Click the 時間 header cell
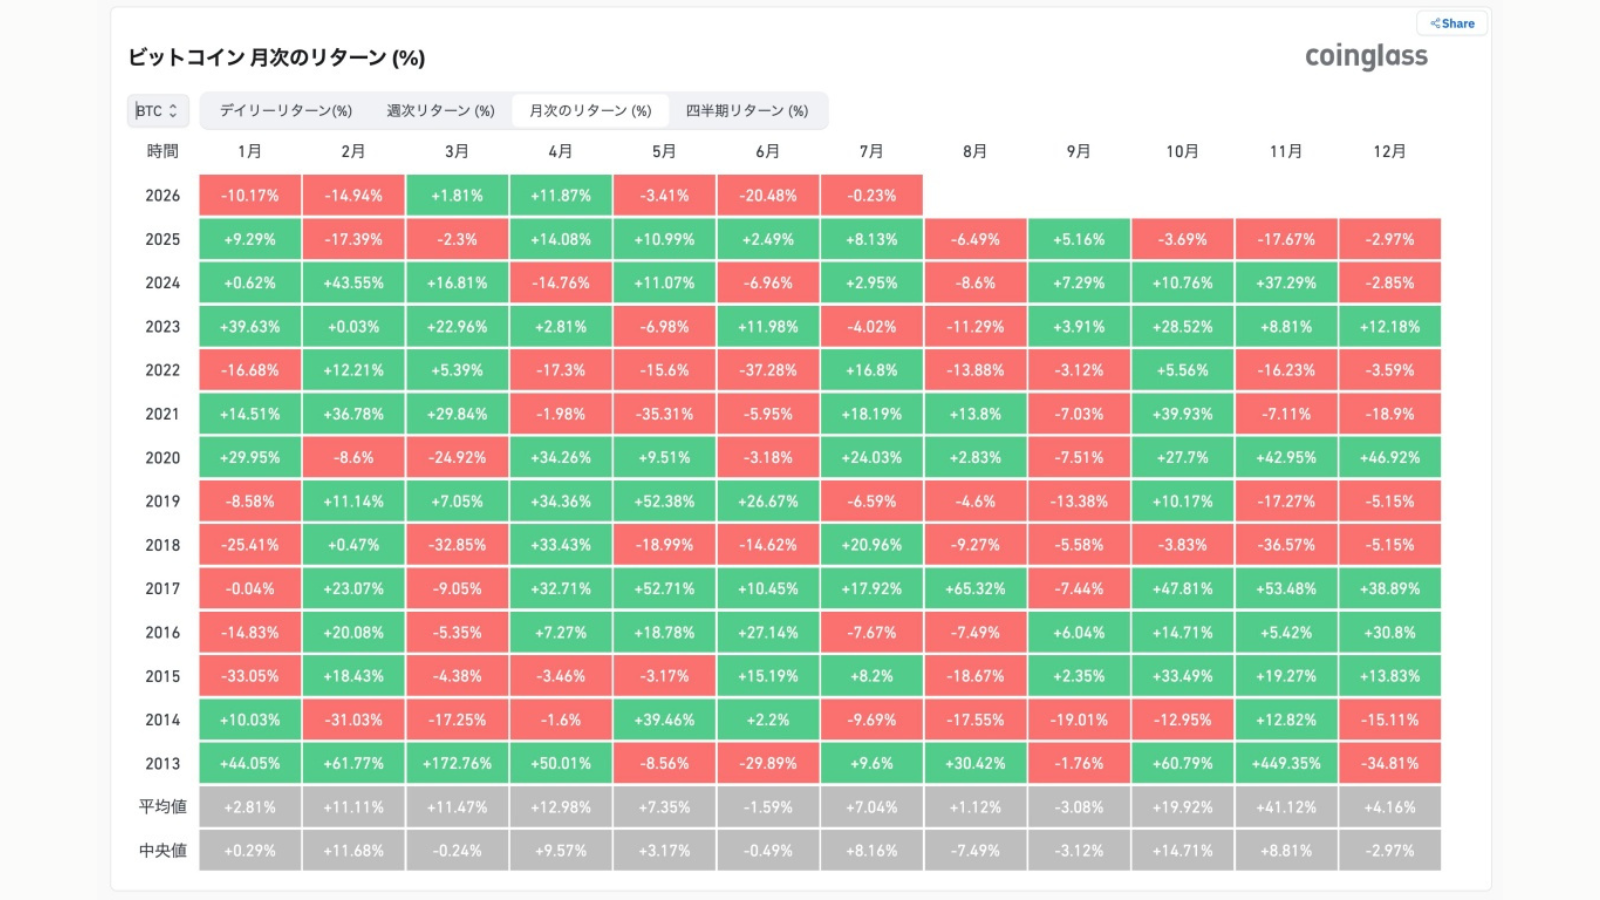1600x900 pixels. pyautogui.click(x=163, y=151)
